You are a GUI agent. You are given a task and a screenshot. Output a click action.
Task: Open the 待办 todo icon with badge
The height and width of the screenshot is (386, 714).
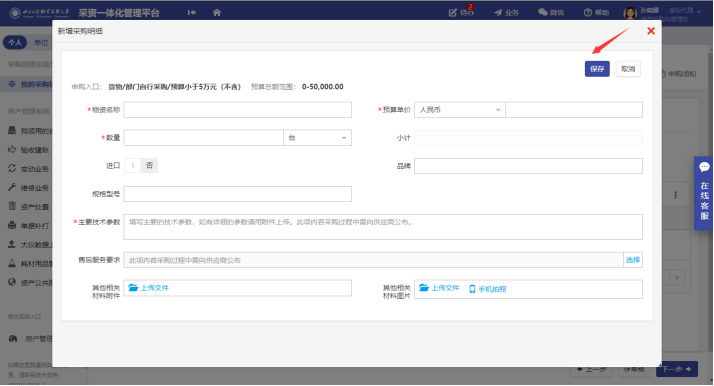tap(453, 13)
